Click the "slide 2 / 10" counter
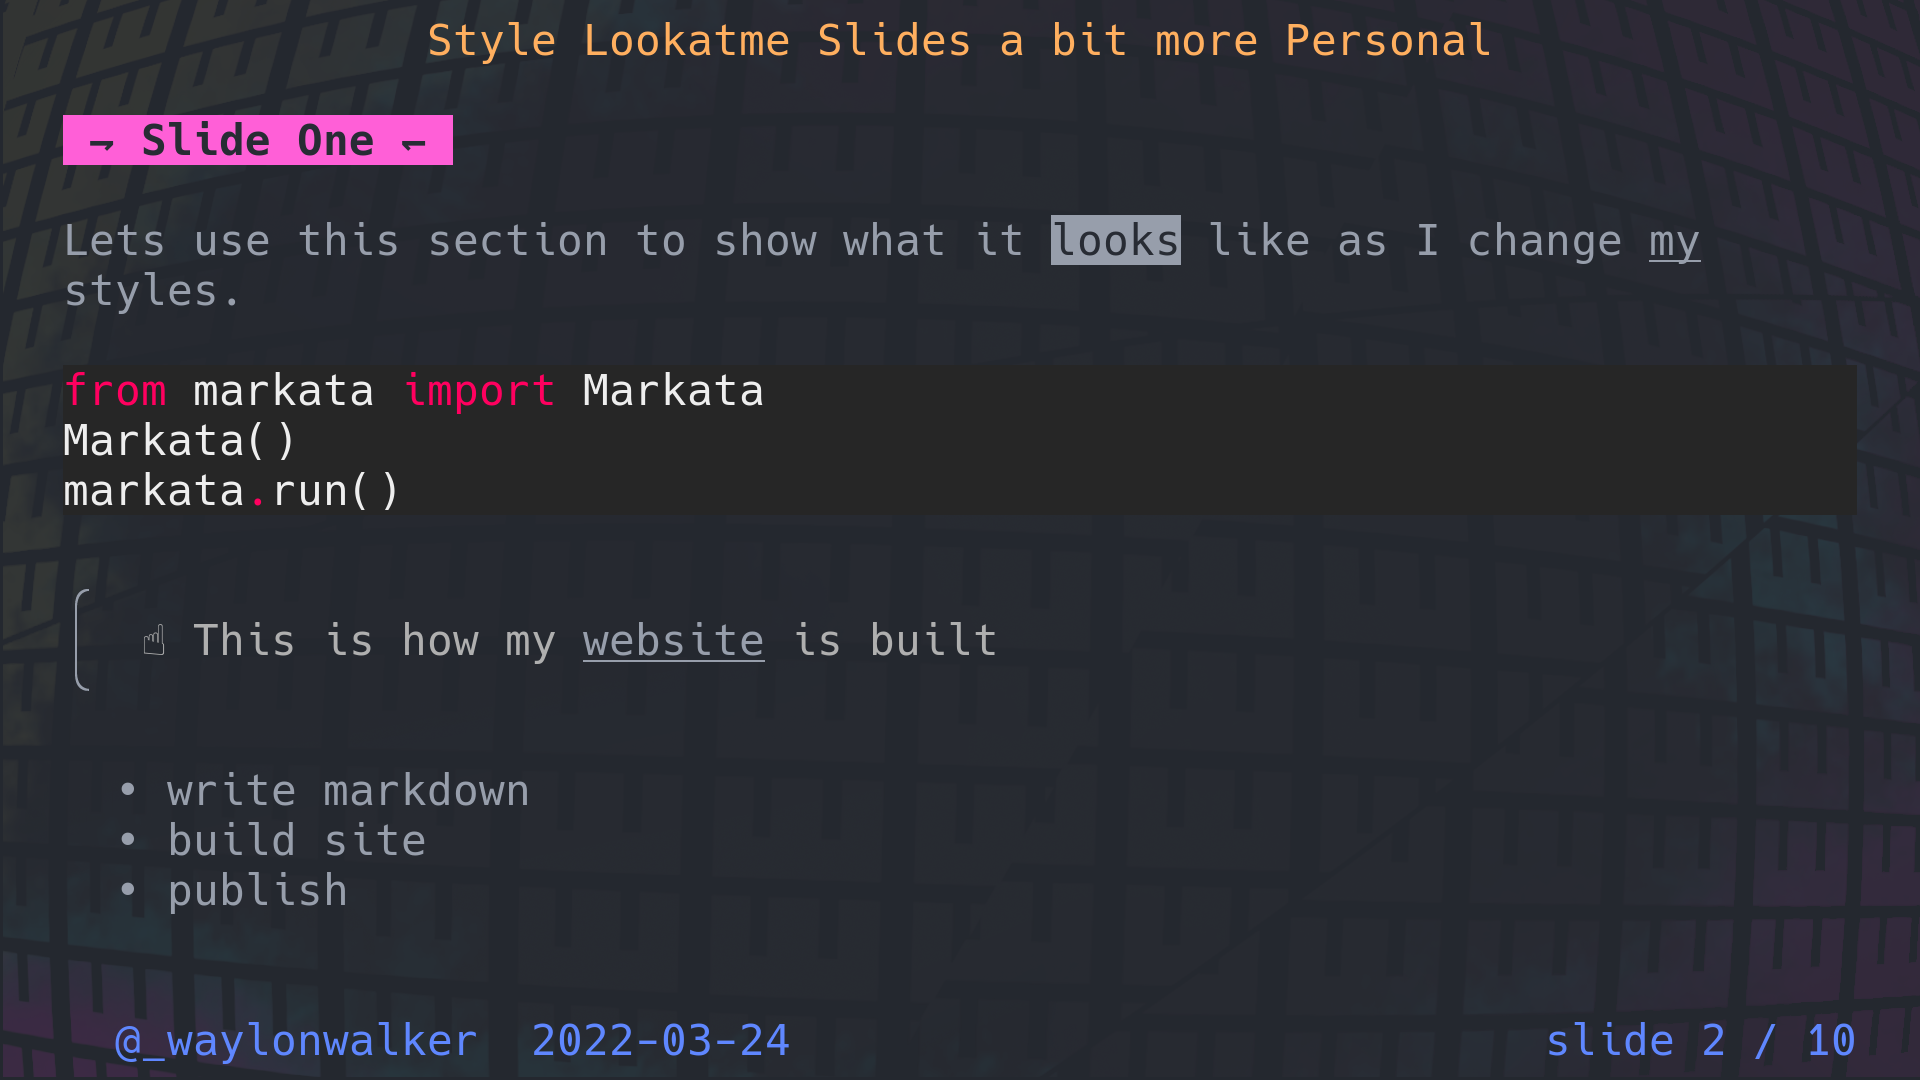This screenshot has width=1920, height=1080. (x=1700, y=1041)
